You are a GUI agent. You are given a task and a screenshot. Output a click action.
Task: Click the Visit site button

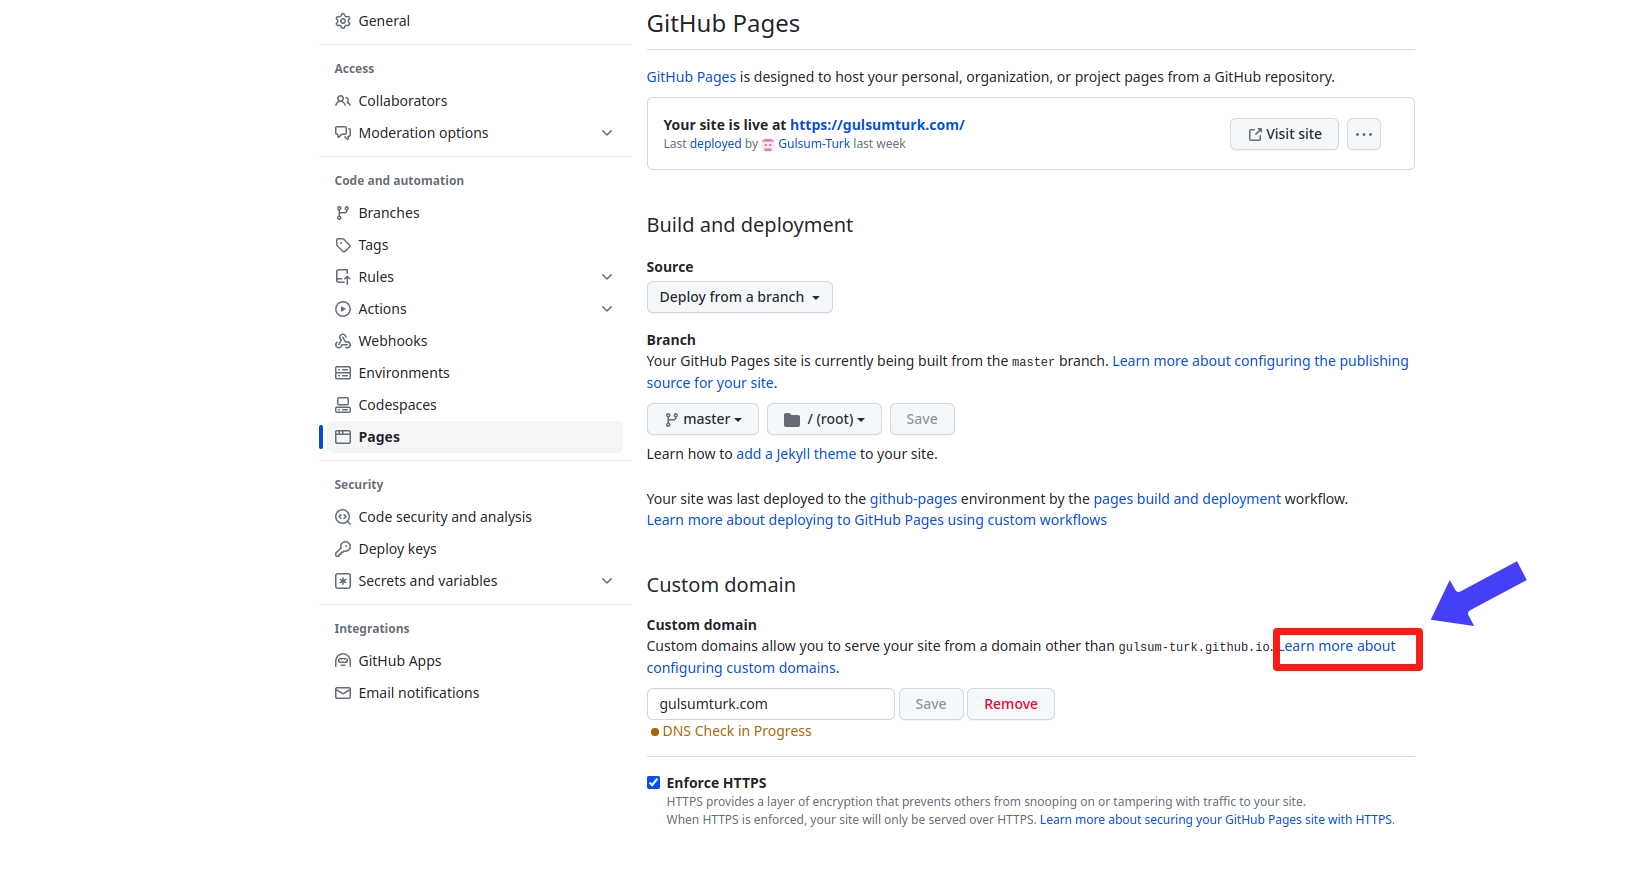pyautogui.click(x=1284, y=134)
